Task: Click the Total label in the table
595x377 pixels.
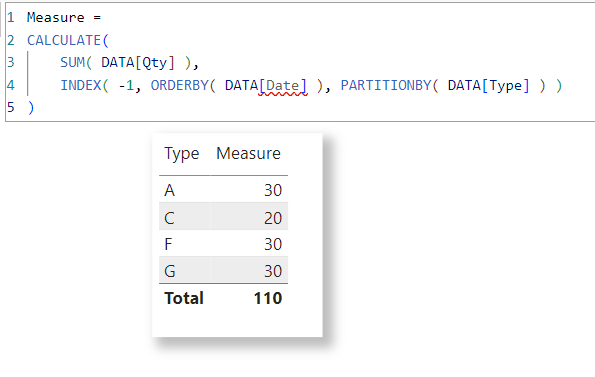Action: coord(184,298)
